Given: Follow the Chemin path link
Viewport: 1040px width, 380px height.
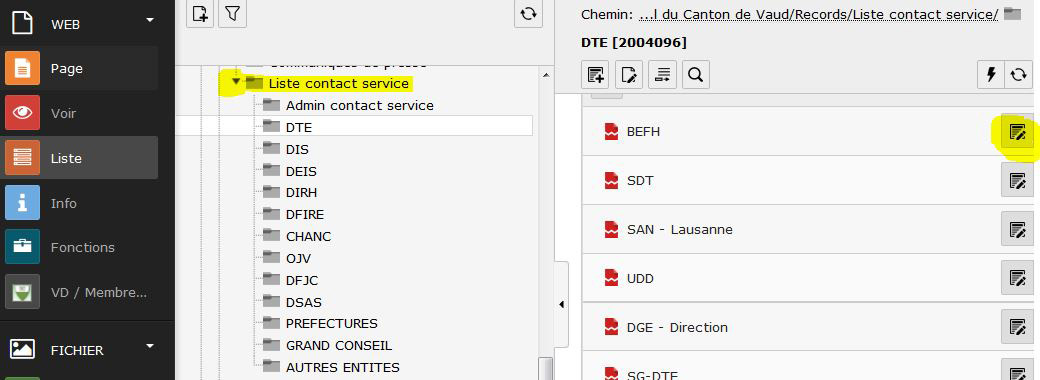Looking at the screenshot, I should click(818, 15).
